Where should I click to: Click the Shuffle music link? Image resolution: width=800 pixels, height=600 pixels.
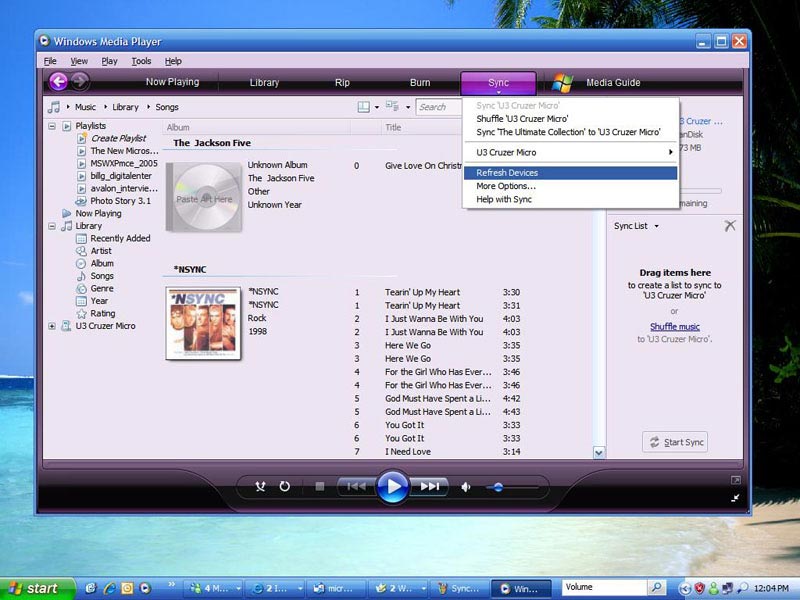[674, 327]
